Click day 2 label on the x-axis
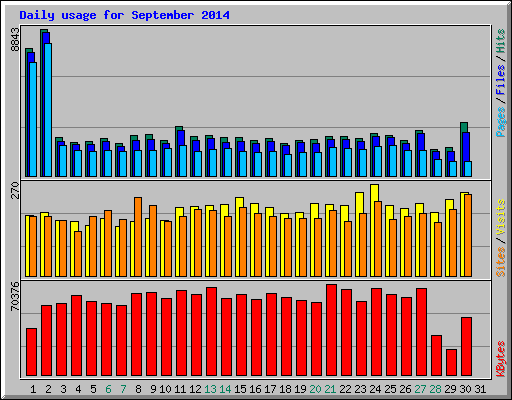 (48, 389)
